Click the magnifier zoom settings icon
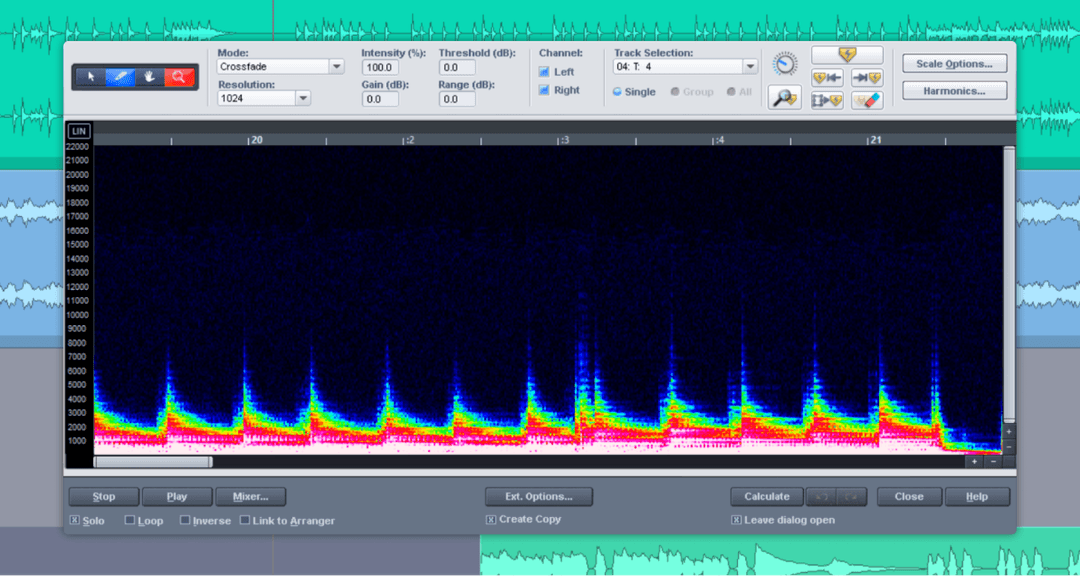 [x=786, y=99]
